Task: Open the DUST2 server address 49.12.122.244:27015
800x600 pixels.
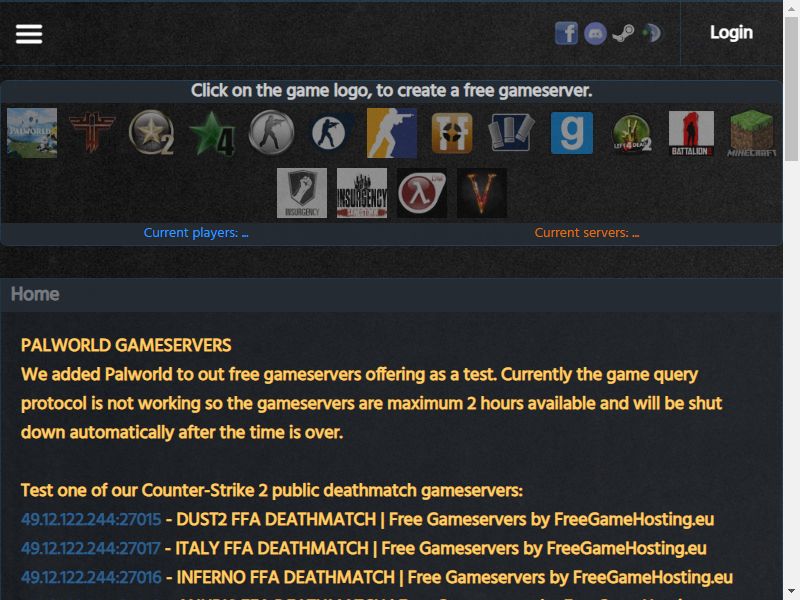Action: tap(91, 519)
